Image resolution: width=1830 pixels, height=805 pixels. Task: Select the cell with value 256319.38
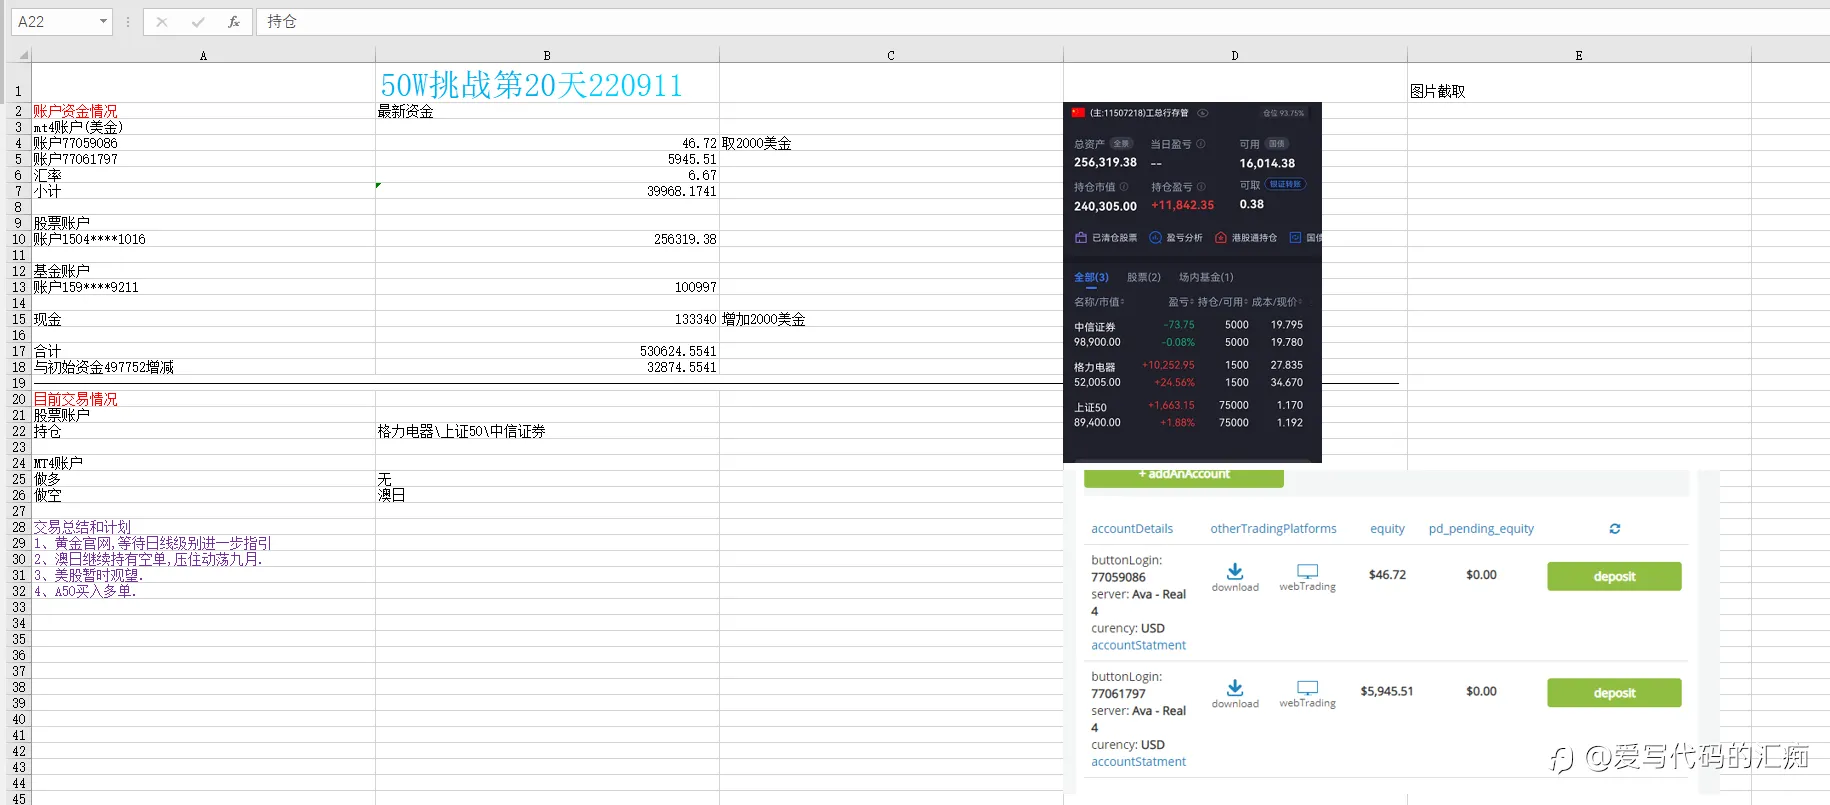(547, 239)
